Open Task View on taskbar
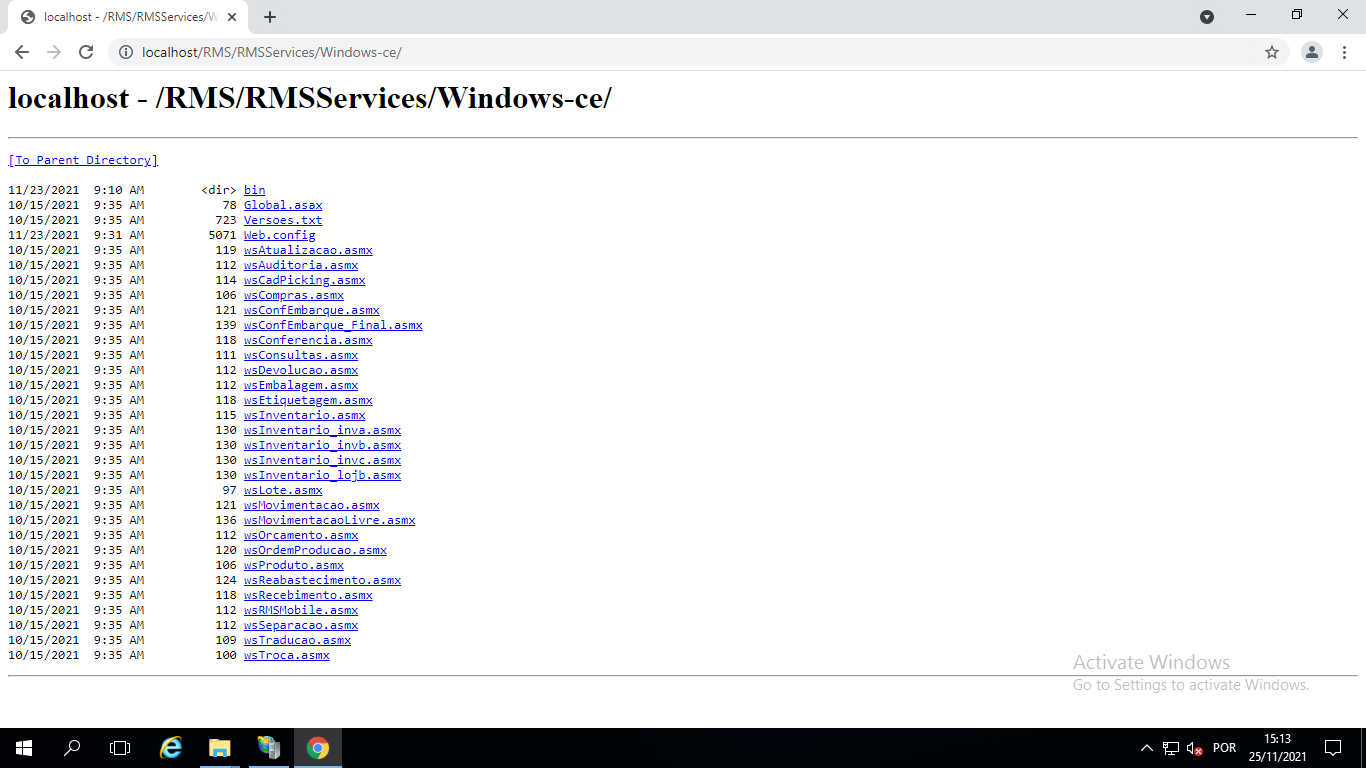The width and height of the screenshot is (1366, 768). 120,748
